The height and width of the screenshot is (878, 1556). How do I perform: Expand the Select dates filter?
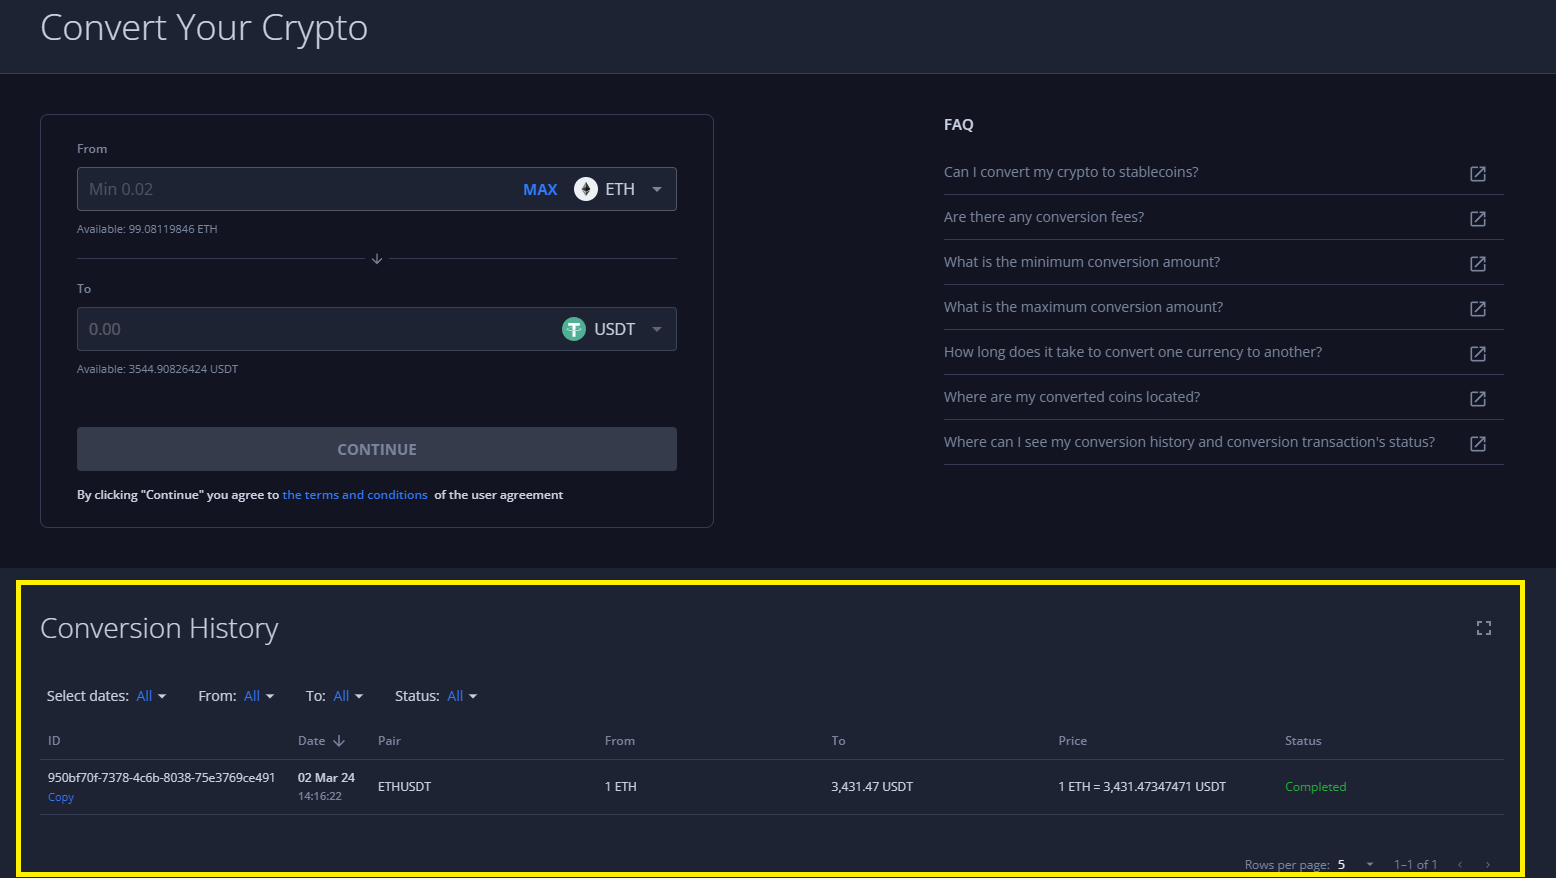point(151,696)
